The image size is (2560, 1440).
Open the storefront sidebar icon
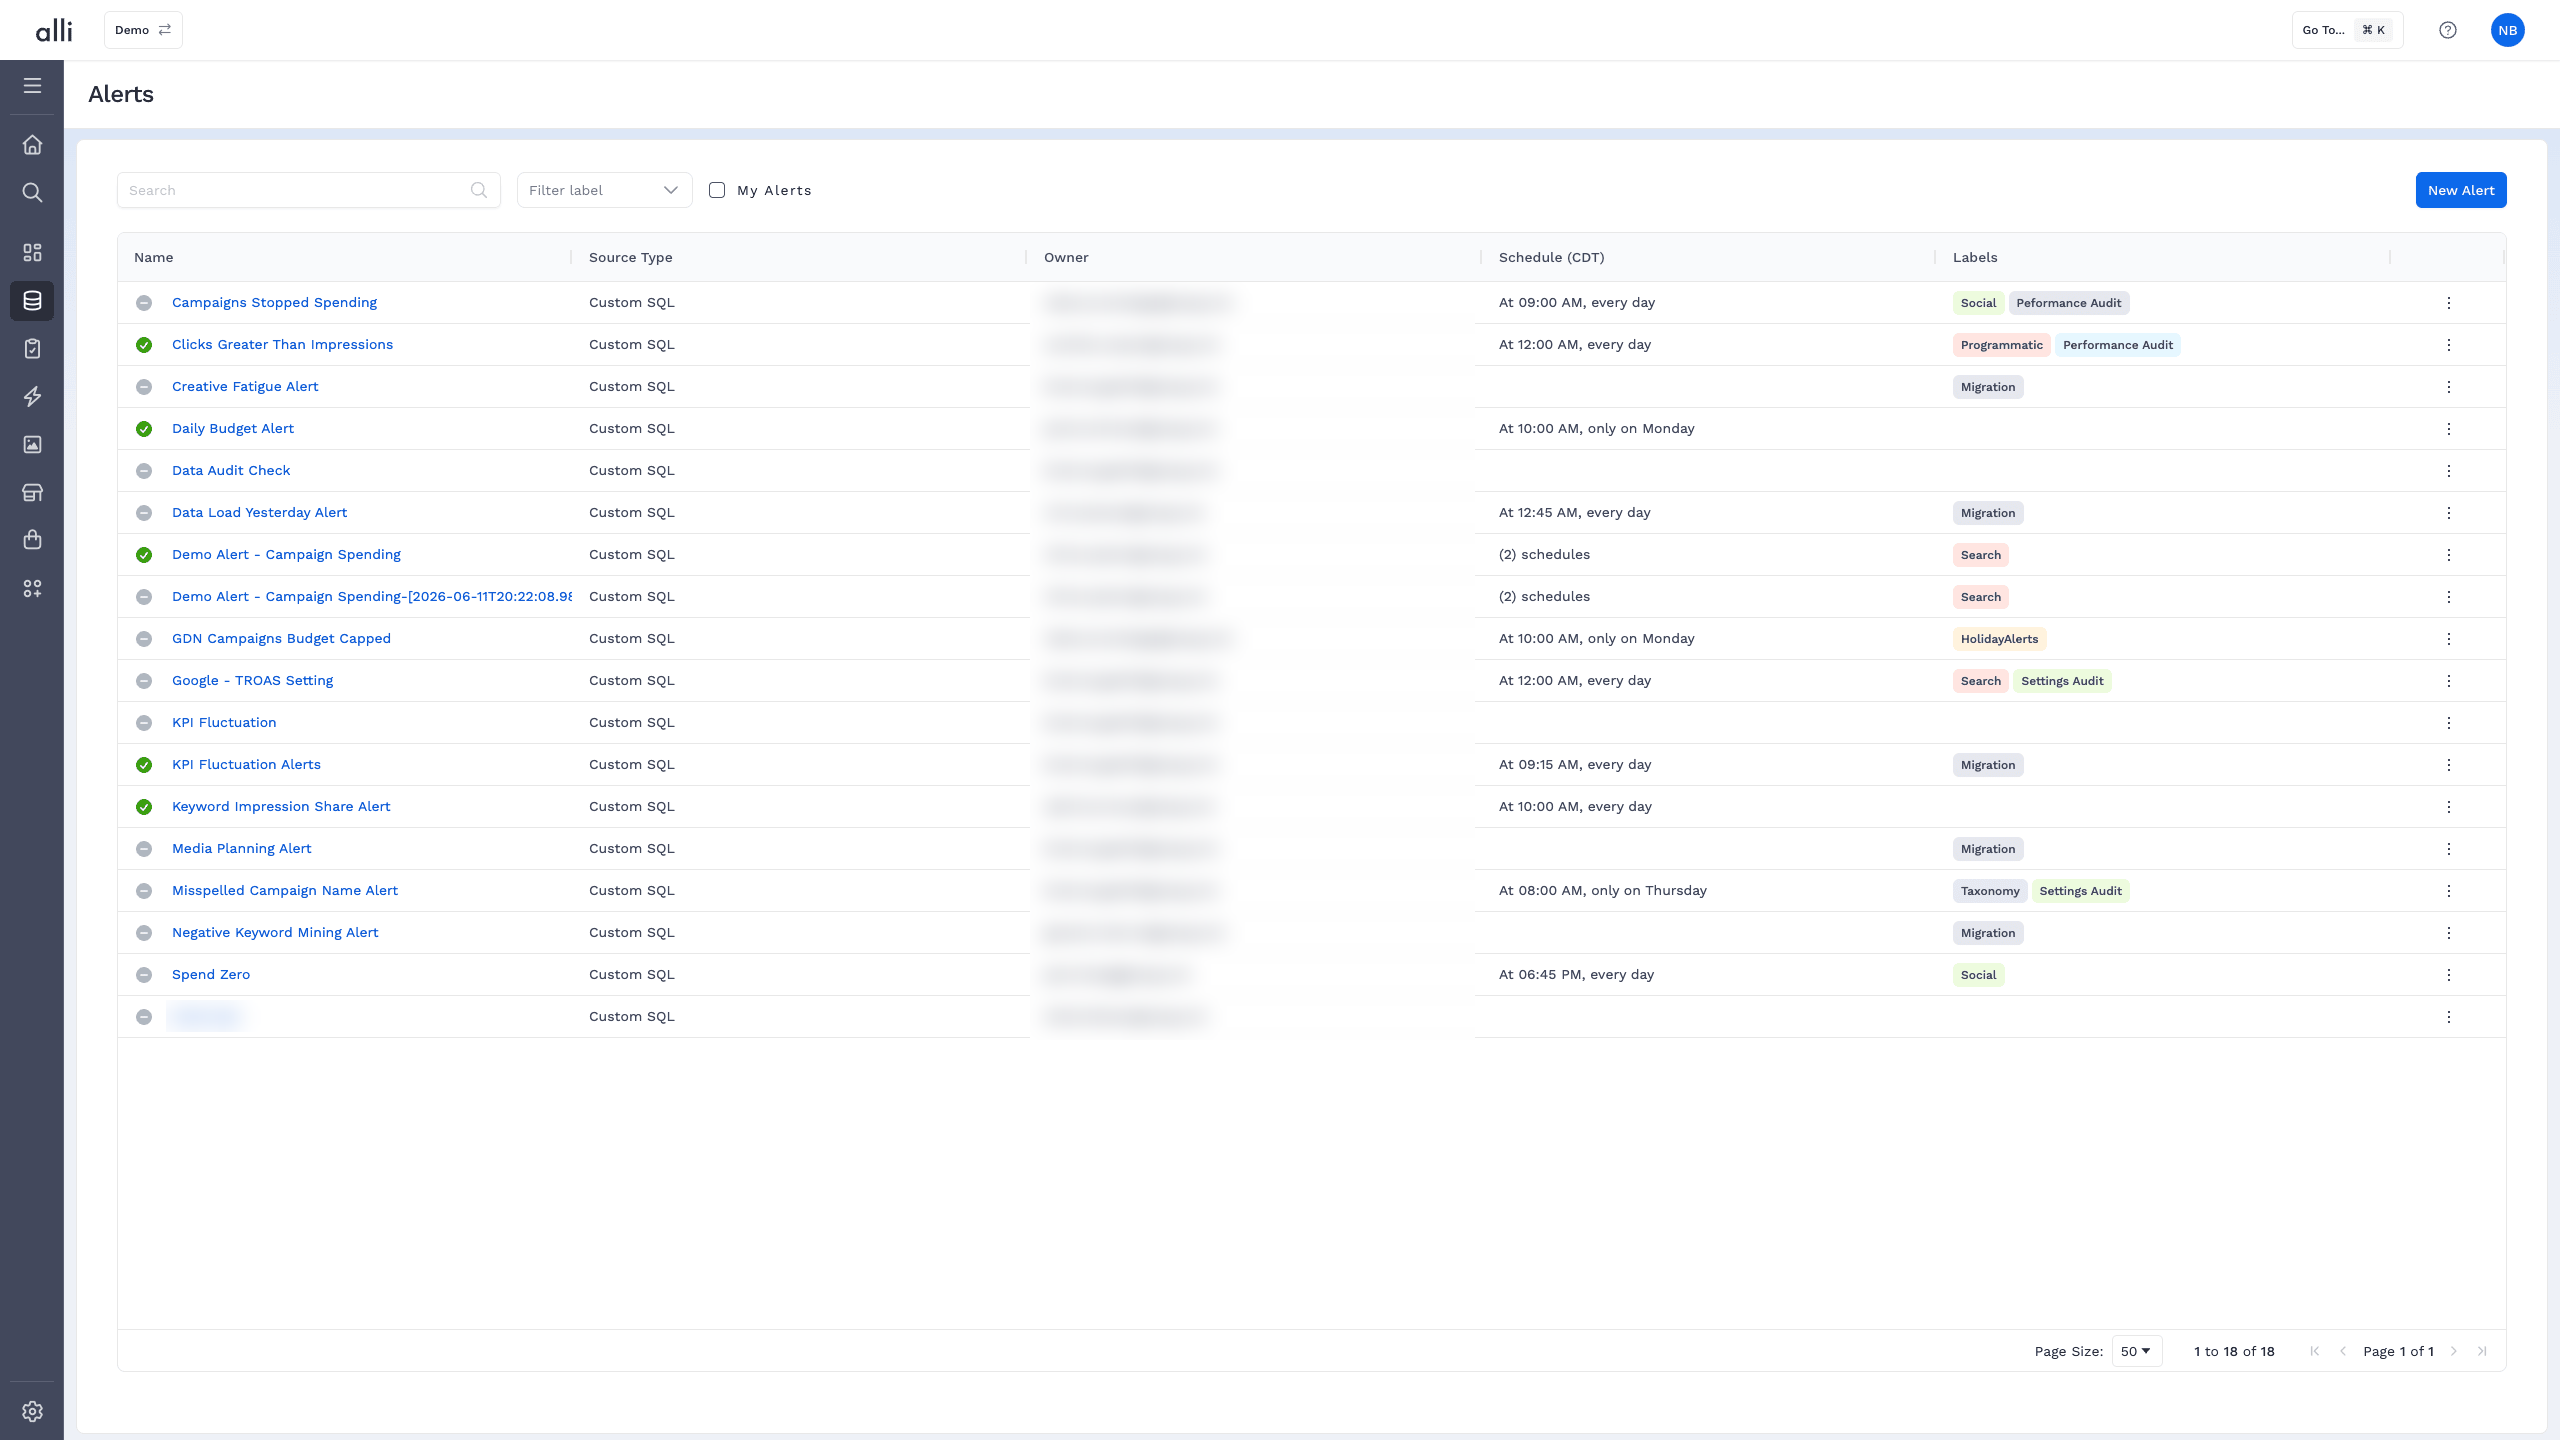pyautogui.click(x=32, y=492)
